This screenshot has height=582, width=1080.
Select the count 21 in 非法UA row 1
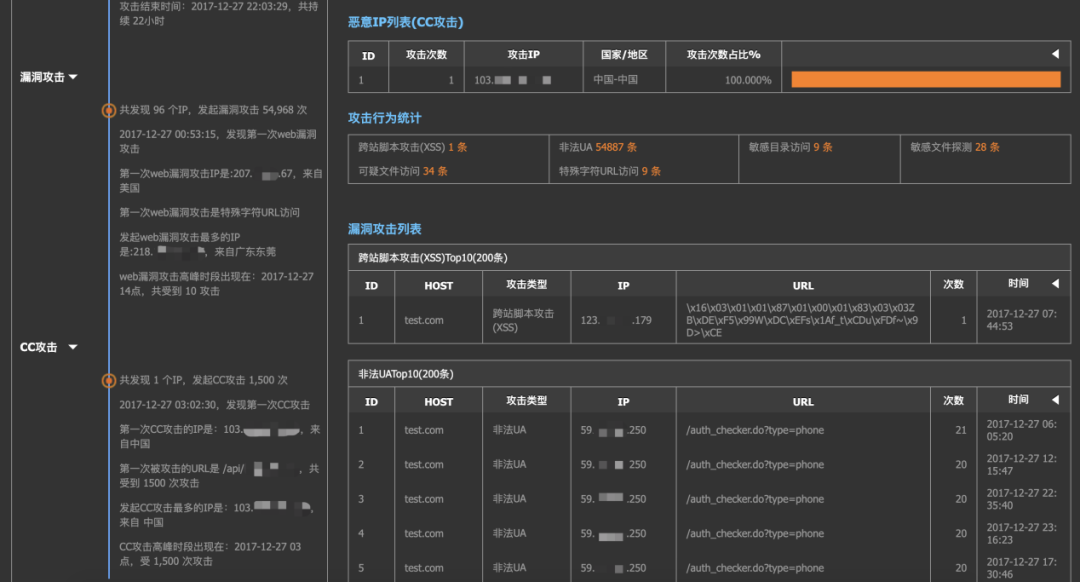tap(961, 430)
